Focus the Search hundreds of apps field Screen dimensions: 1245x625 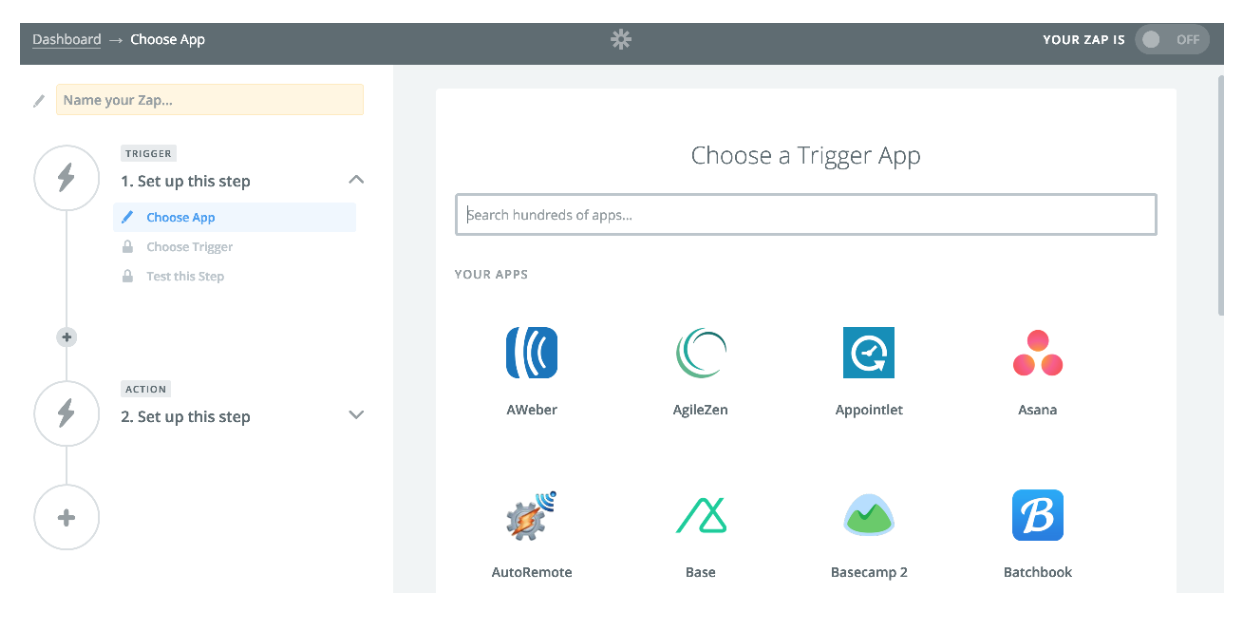point(806,215)
